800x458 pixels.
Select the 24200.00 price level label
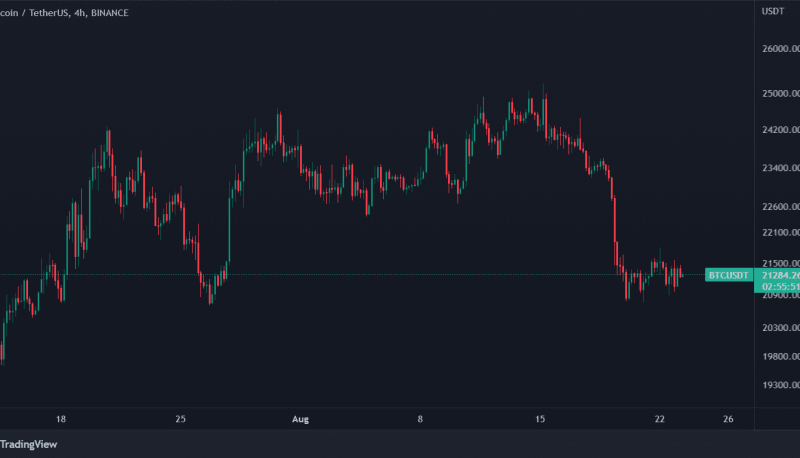pyautogui.click(x=781, y=130)
